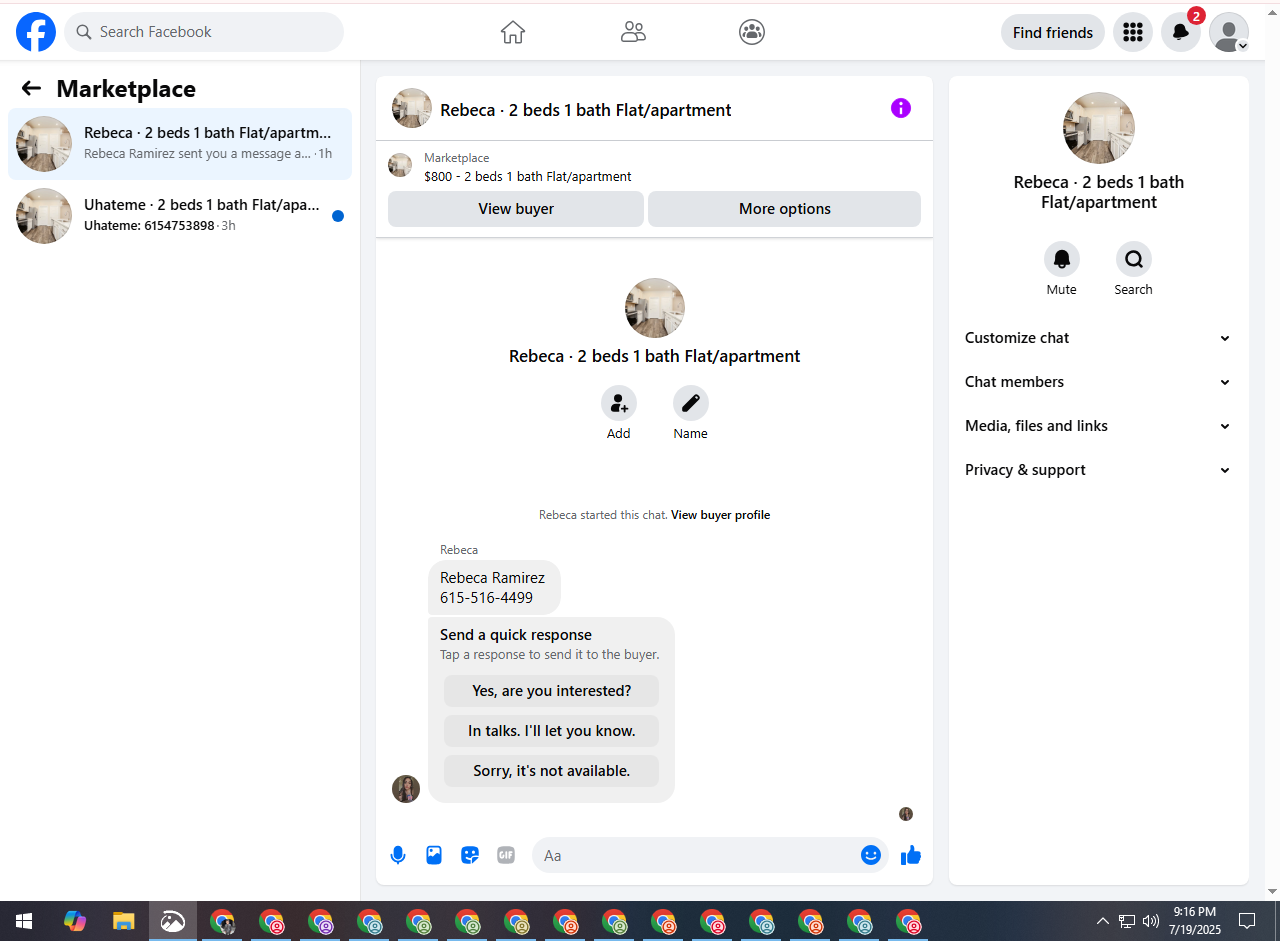
Task: Open the $800 Marketplace listing row
Action: 654,167
